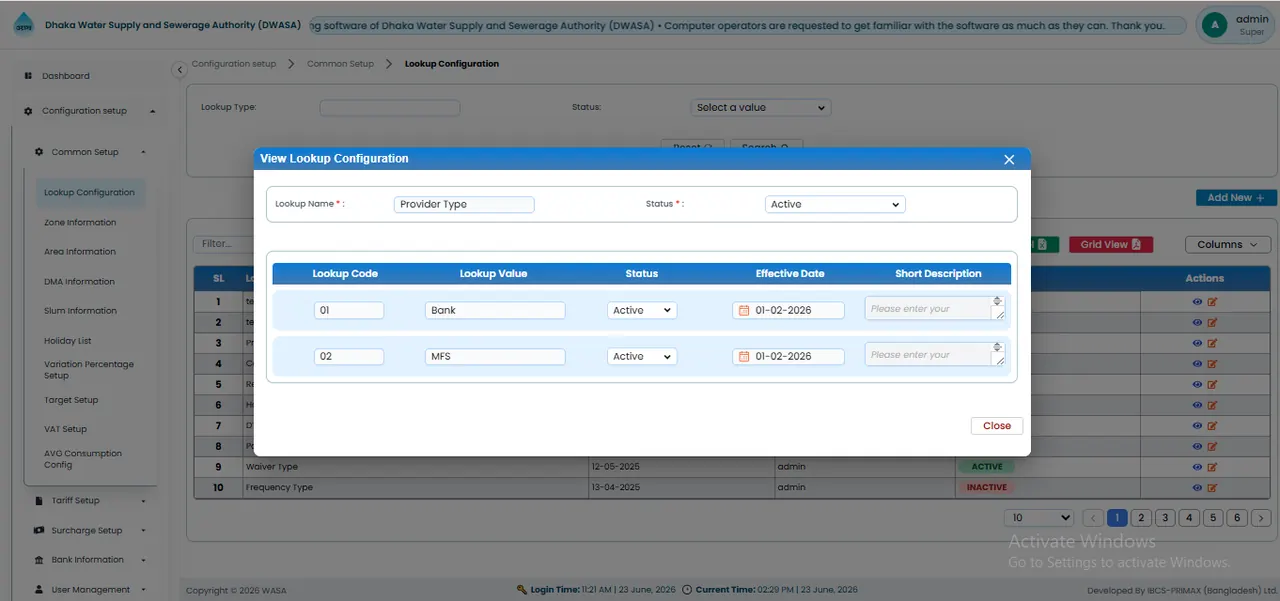Edit the Frequency Type row with the pencil icon
This screenshot has width=1280, height=601.
[x=1212, y=488]
